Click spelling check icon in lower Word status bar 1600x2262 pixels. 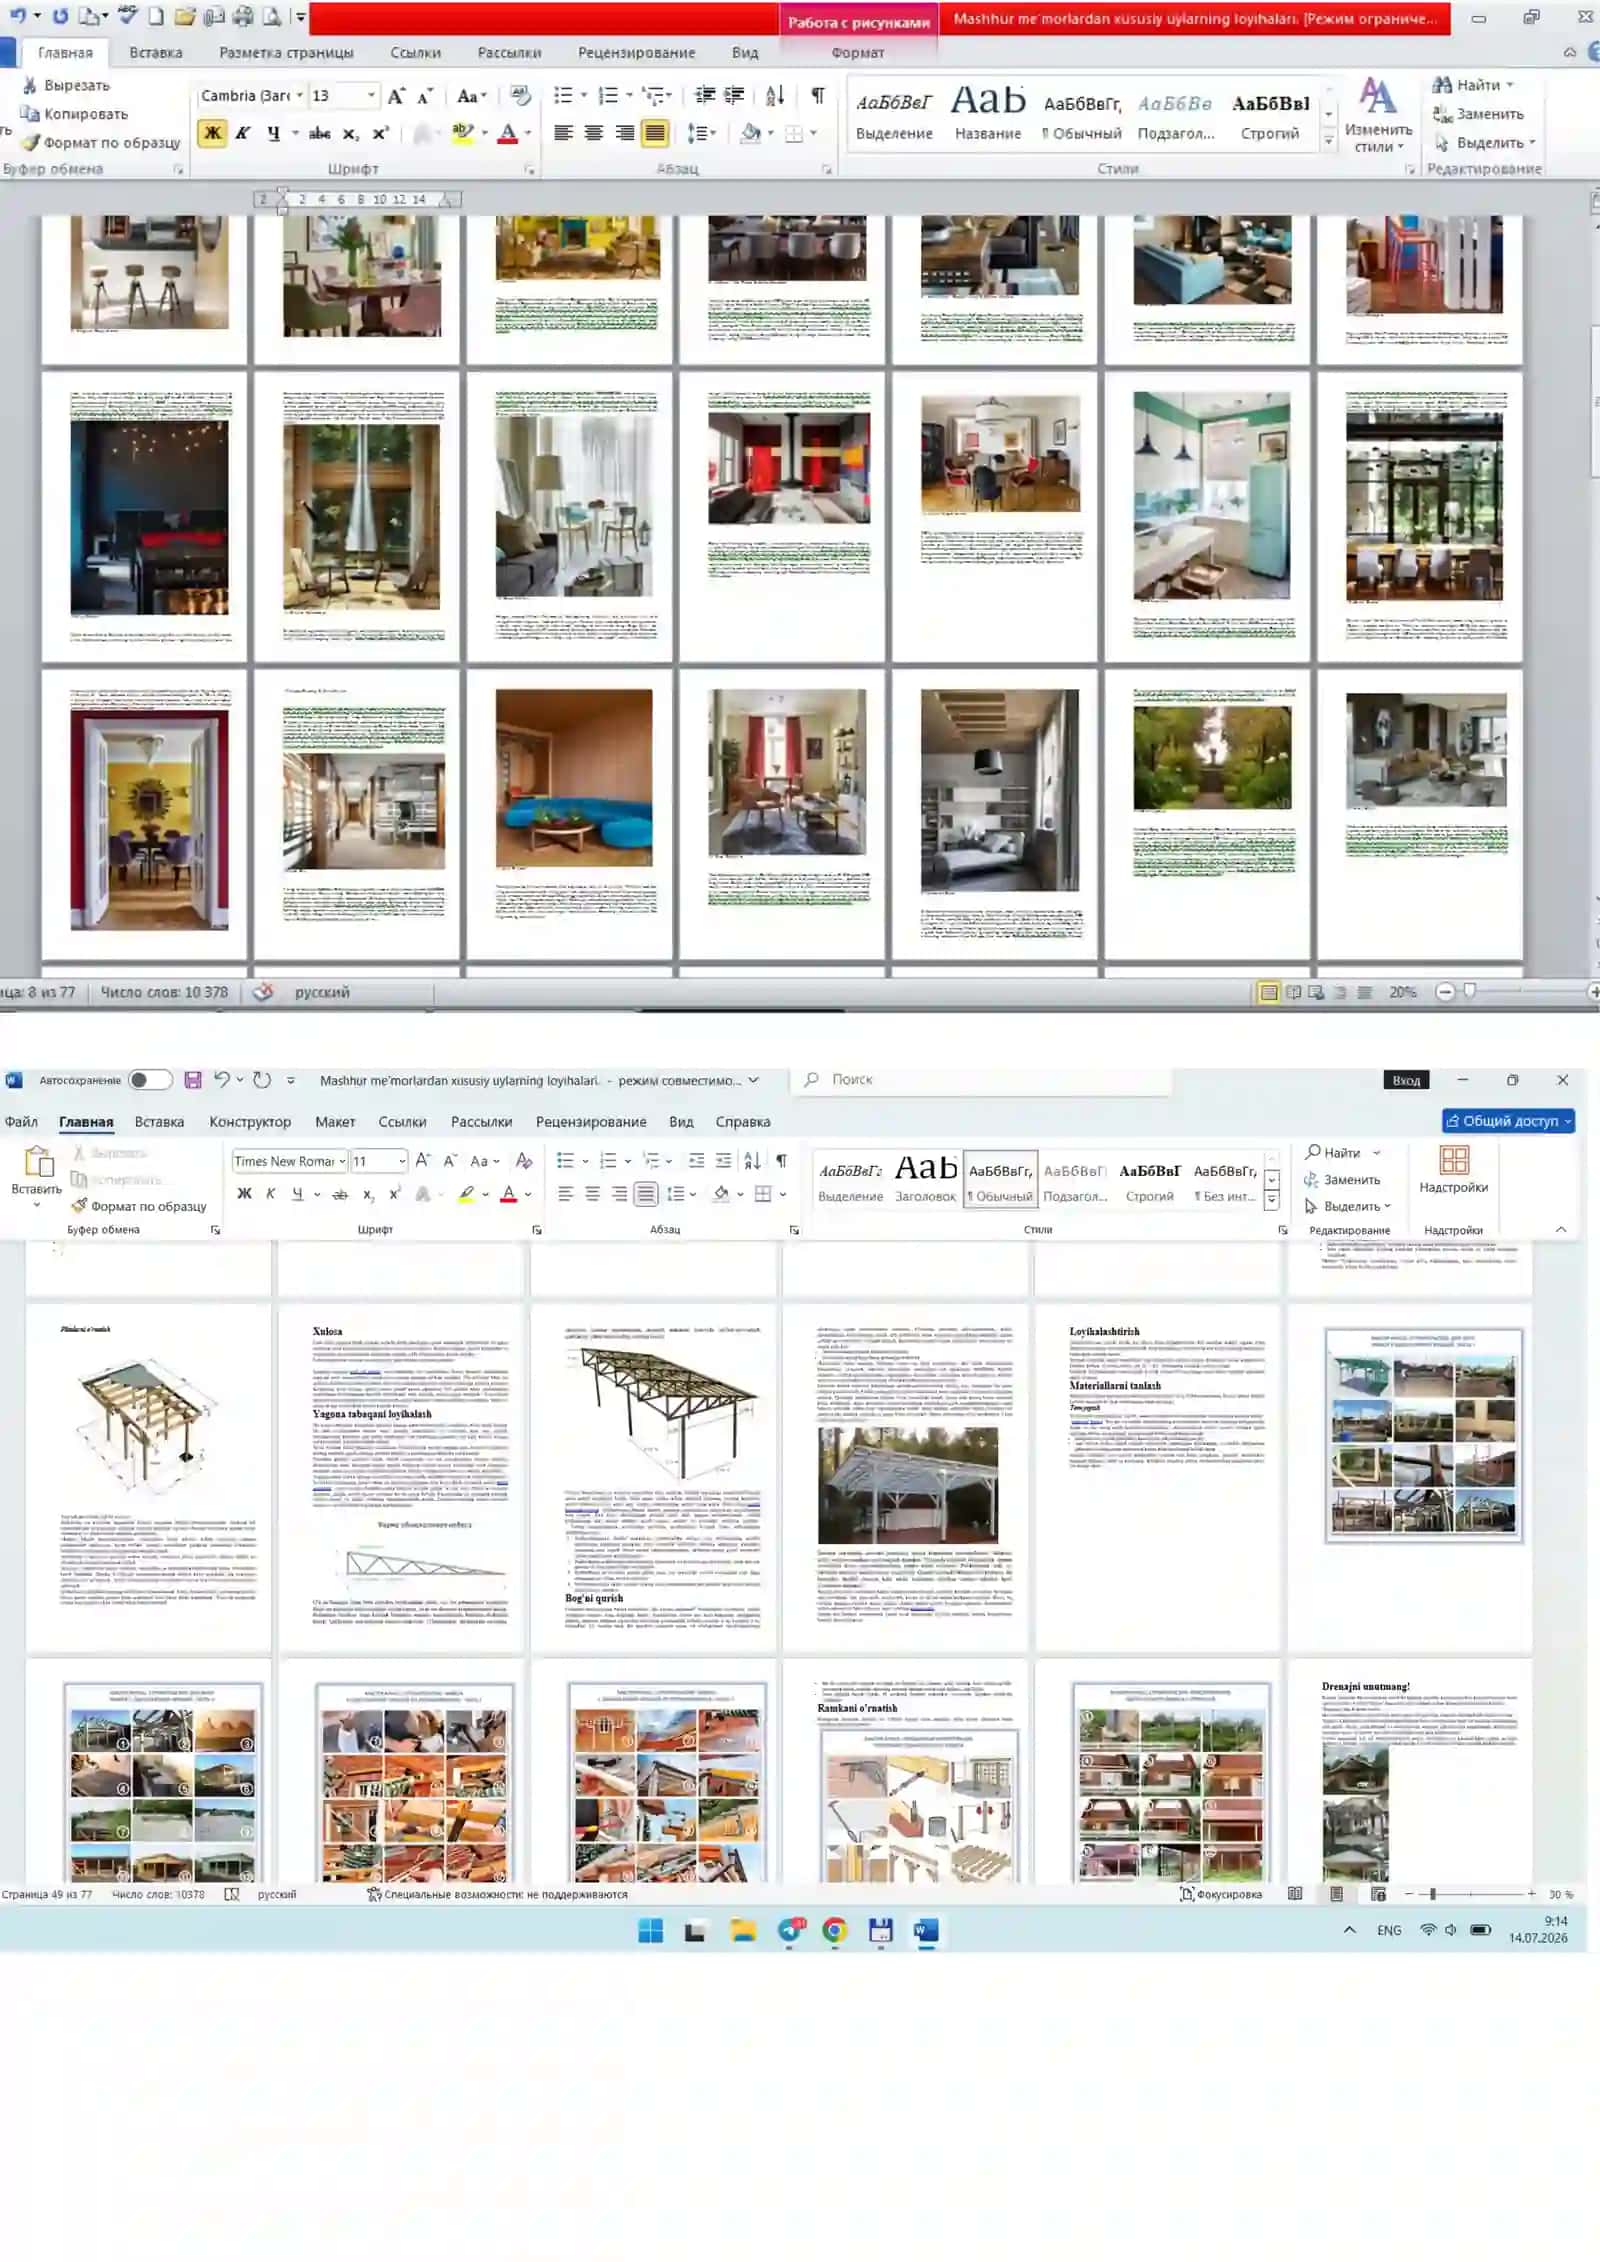(x=232, y=1894)
